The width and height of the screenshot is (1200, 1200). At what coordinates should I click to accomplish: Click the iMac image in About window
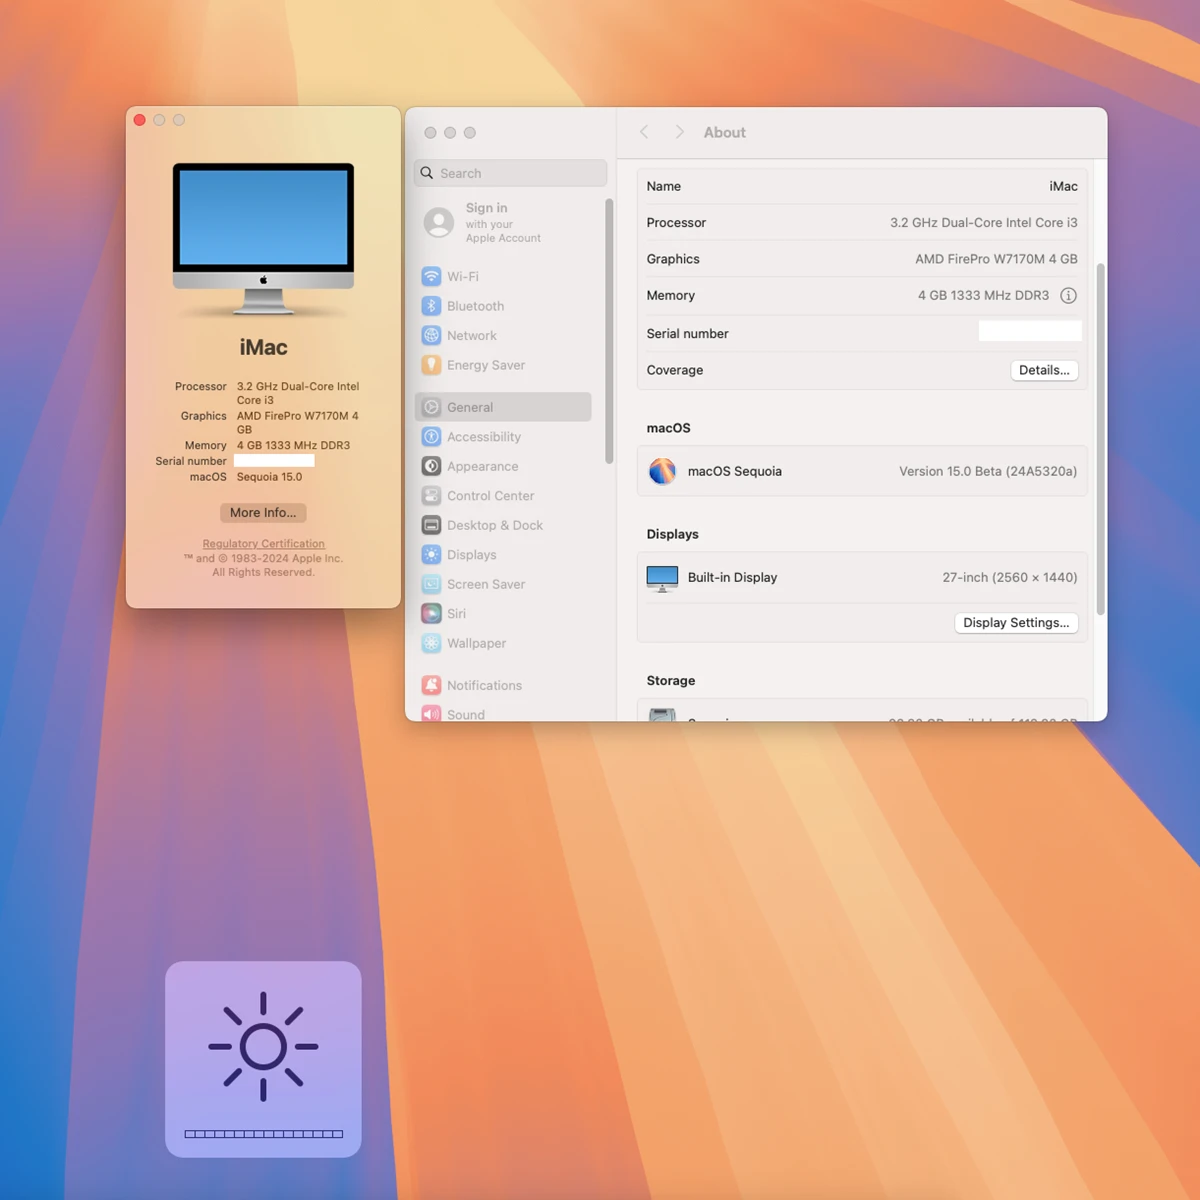[x=263, y=238]
